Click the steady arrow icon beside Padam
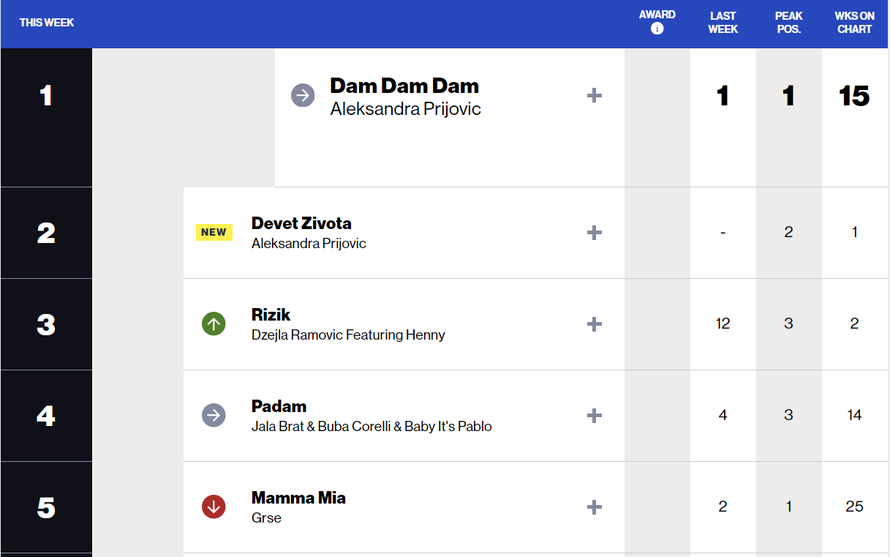890x557 pixels. point(213,415)
